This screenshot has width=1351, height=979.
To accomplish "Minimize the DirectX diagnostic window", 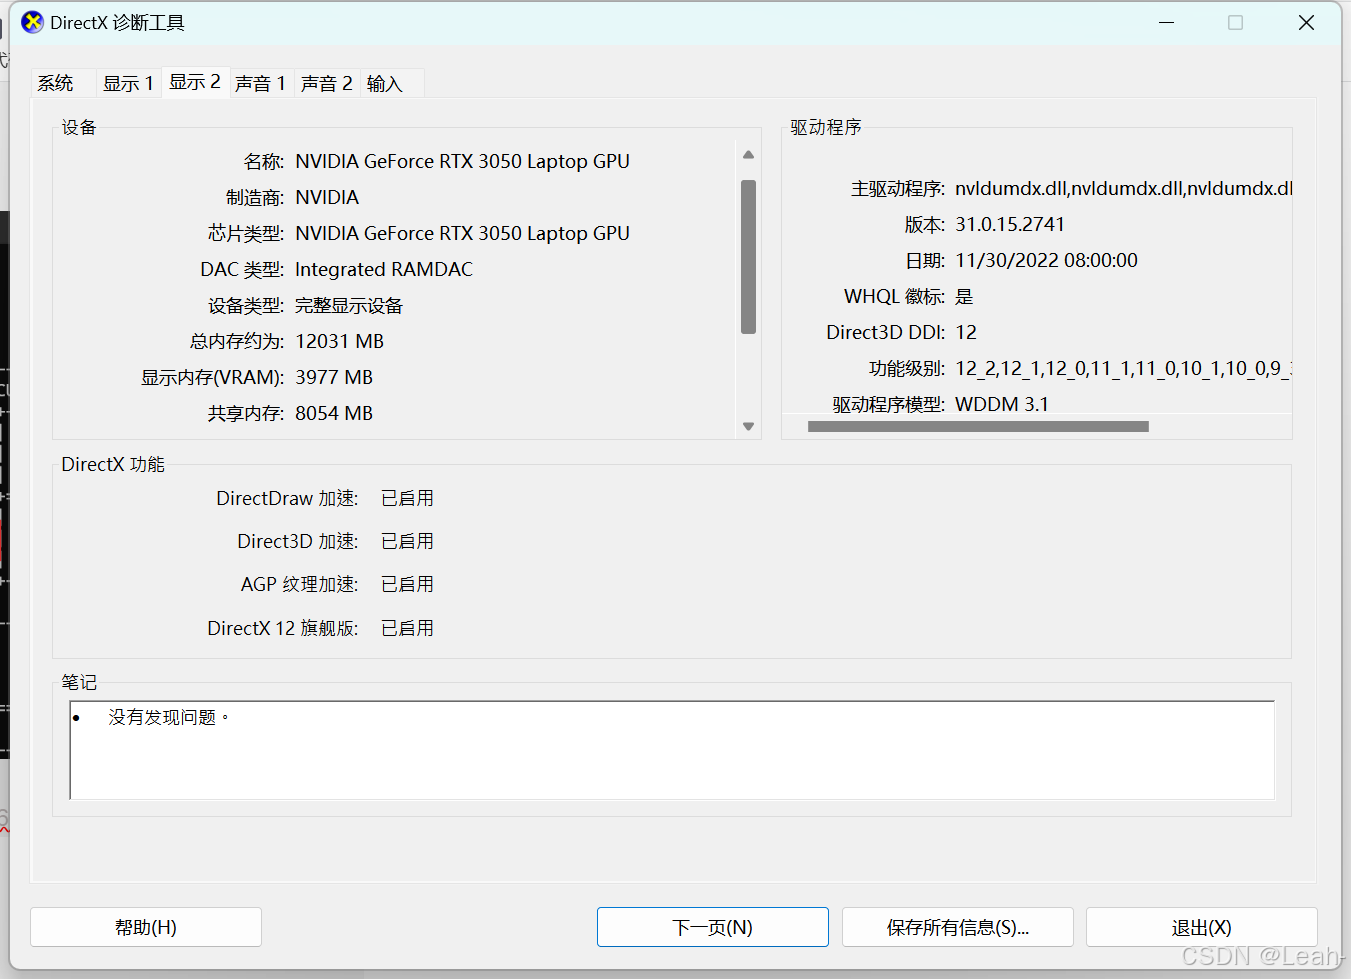I will pyautogui.click(x=1166, y=22).
